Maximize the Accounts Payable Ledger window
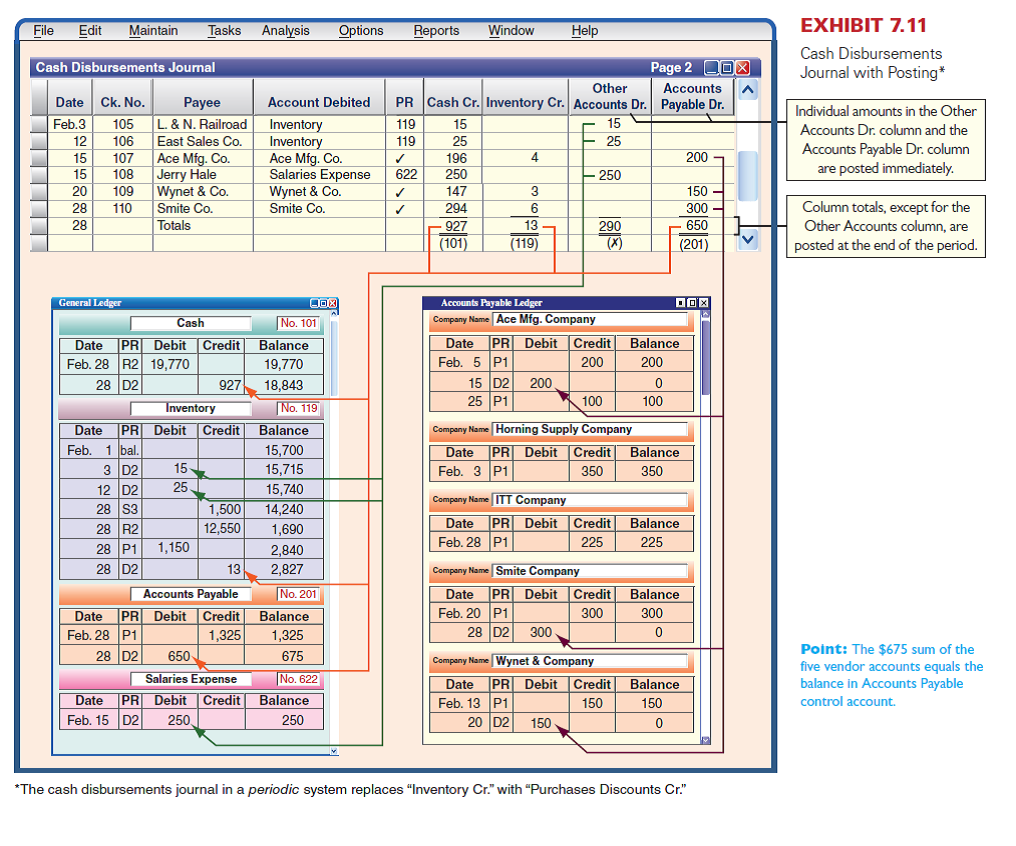The width and height of the screenshot is (1016, 846). click(x=692, y=303)
